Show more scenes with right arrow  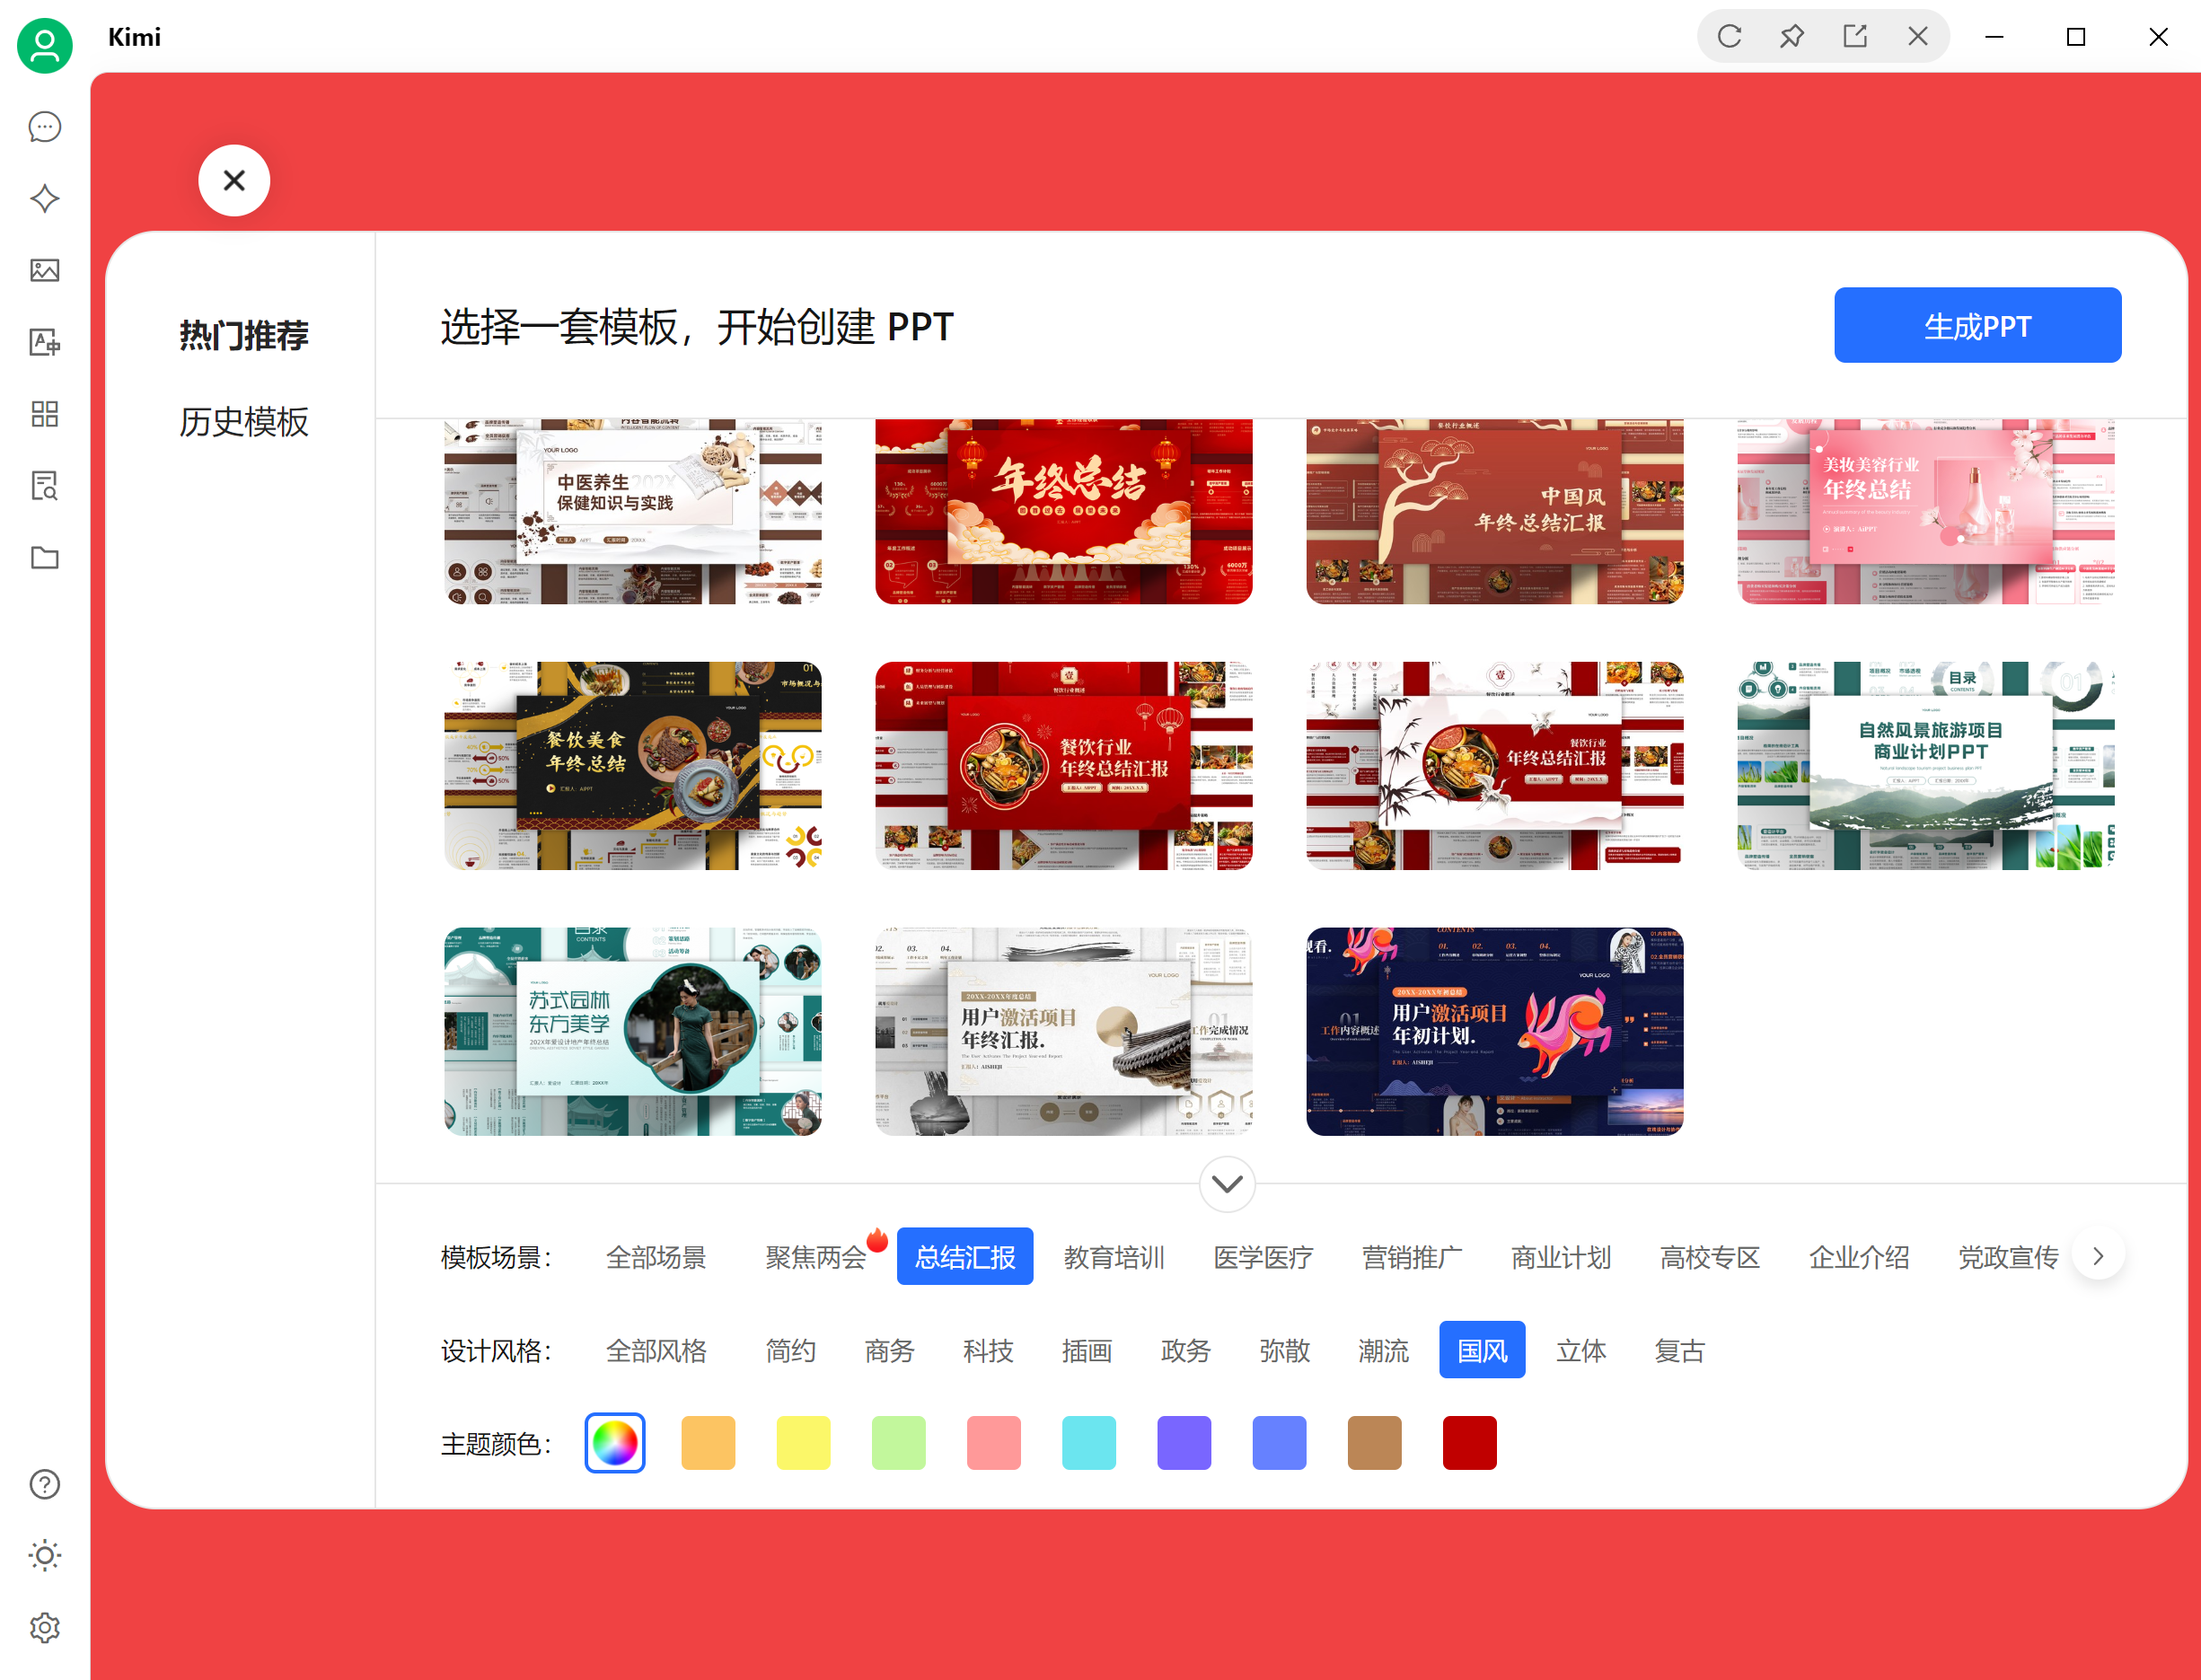(2098, 1256)
